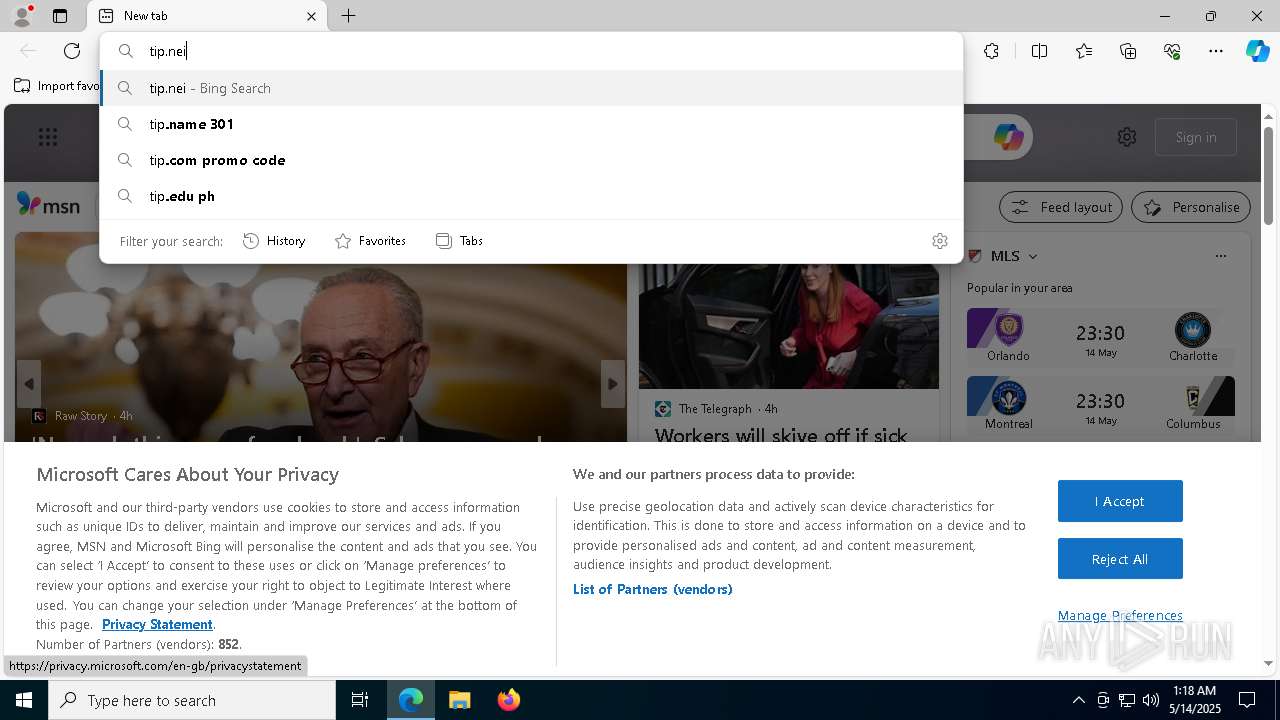Open List of Partners (vendors) link
Viewport: 1280px width, 720px height.
tap(653, 589)
